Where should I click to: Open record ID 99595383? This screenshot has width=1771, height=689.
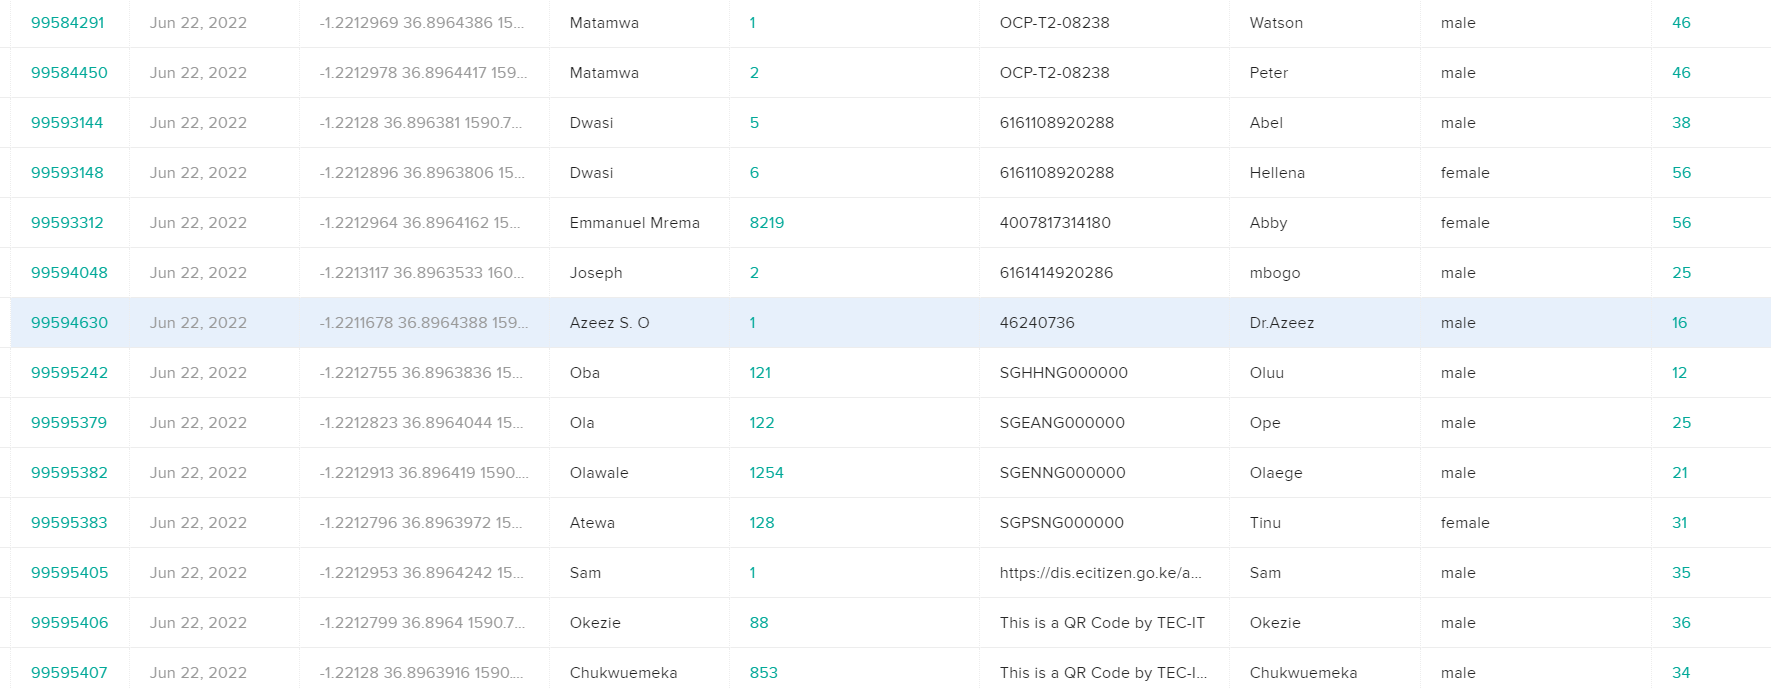click(x=69, y=523)
